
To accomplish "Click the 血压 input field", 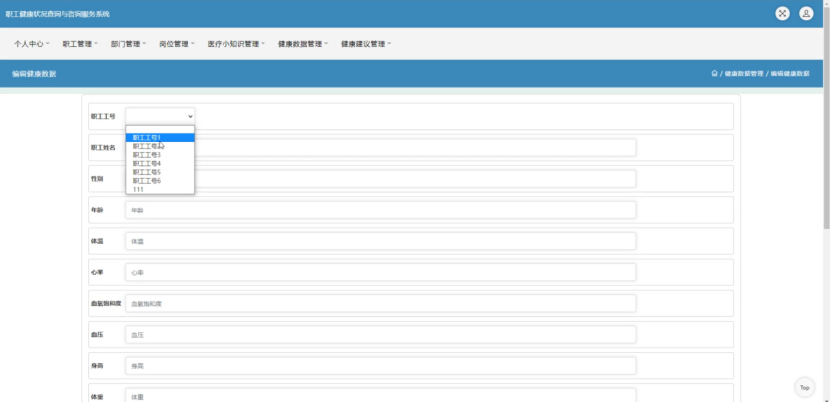I will (381, 335).
